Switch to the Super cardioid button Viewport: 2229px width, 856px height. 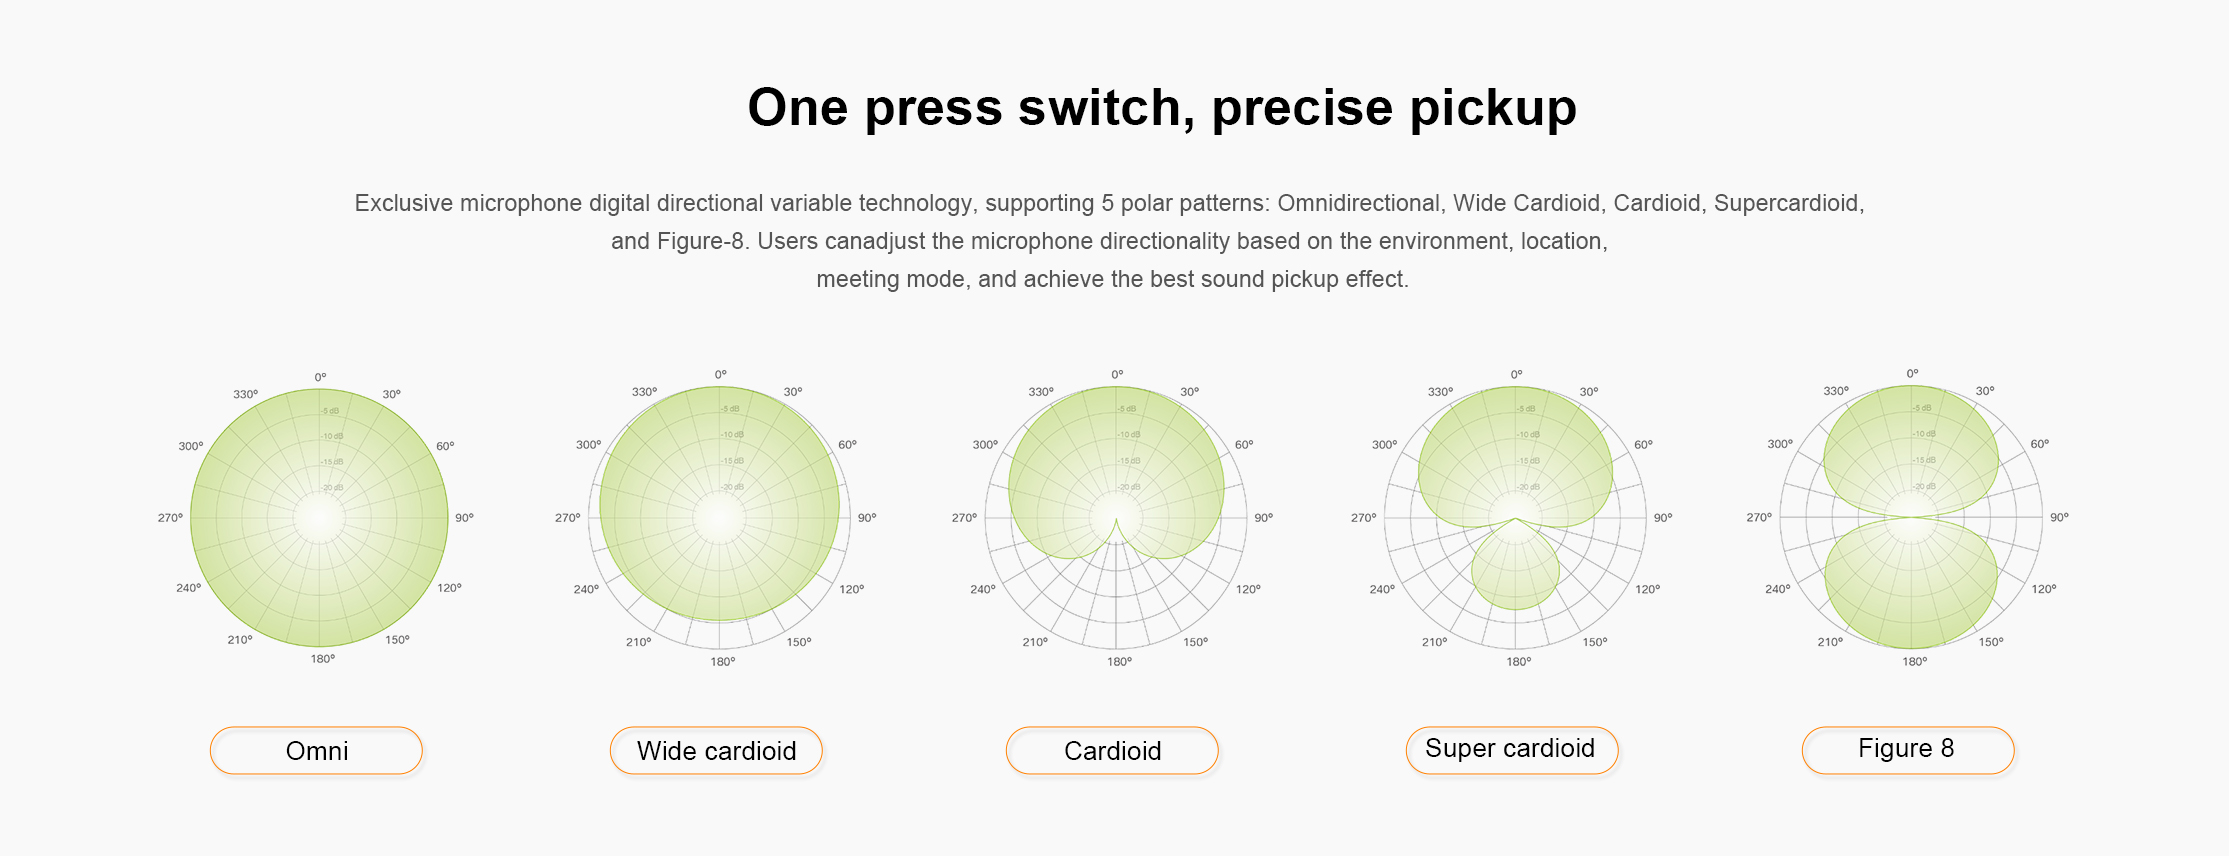pos(1511,749)
